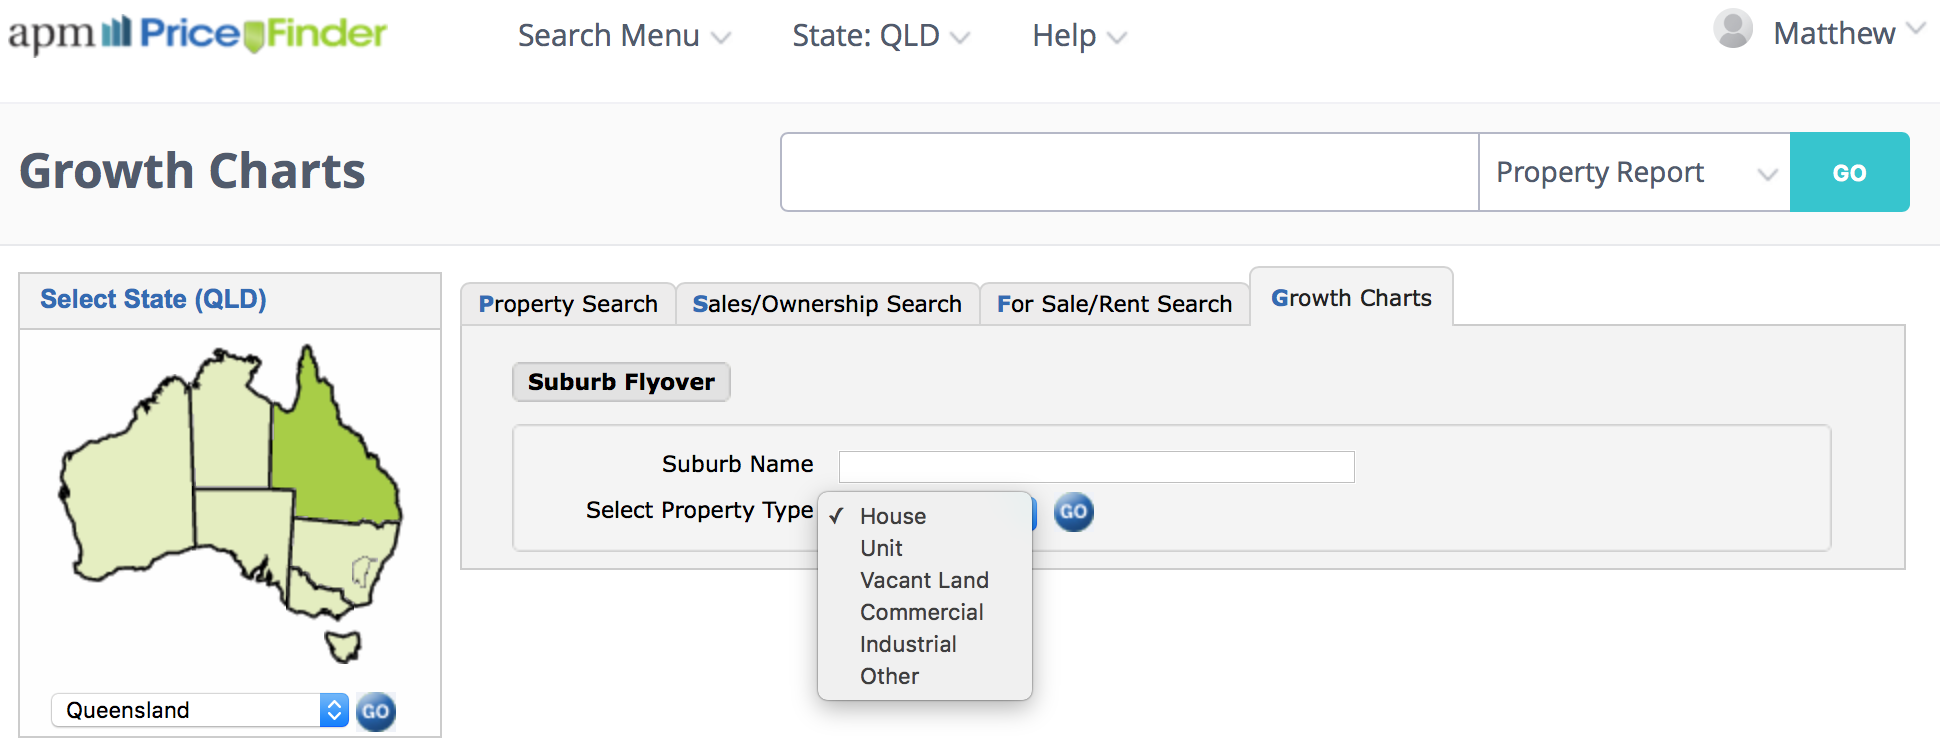Image resolution: width=1940 pixels, height=754 pixels.
Task: Open the Queensland state selector
Action: [x=199, y=710]
